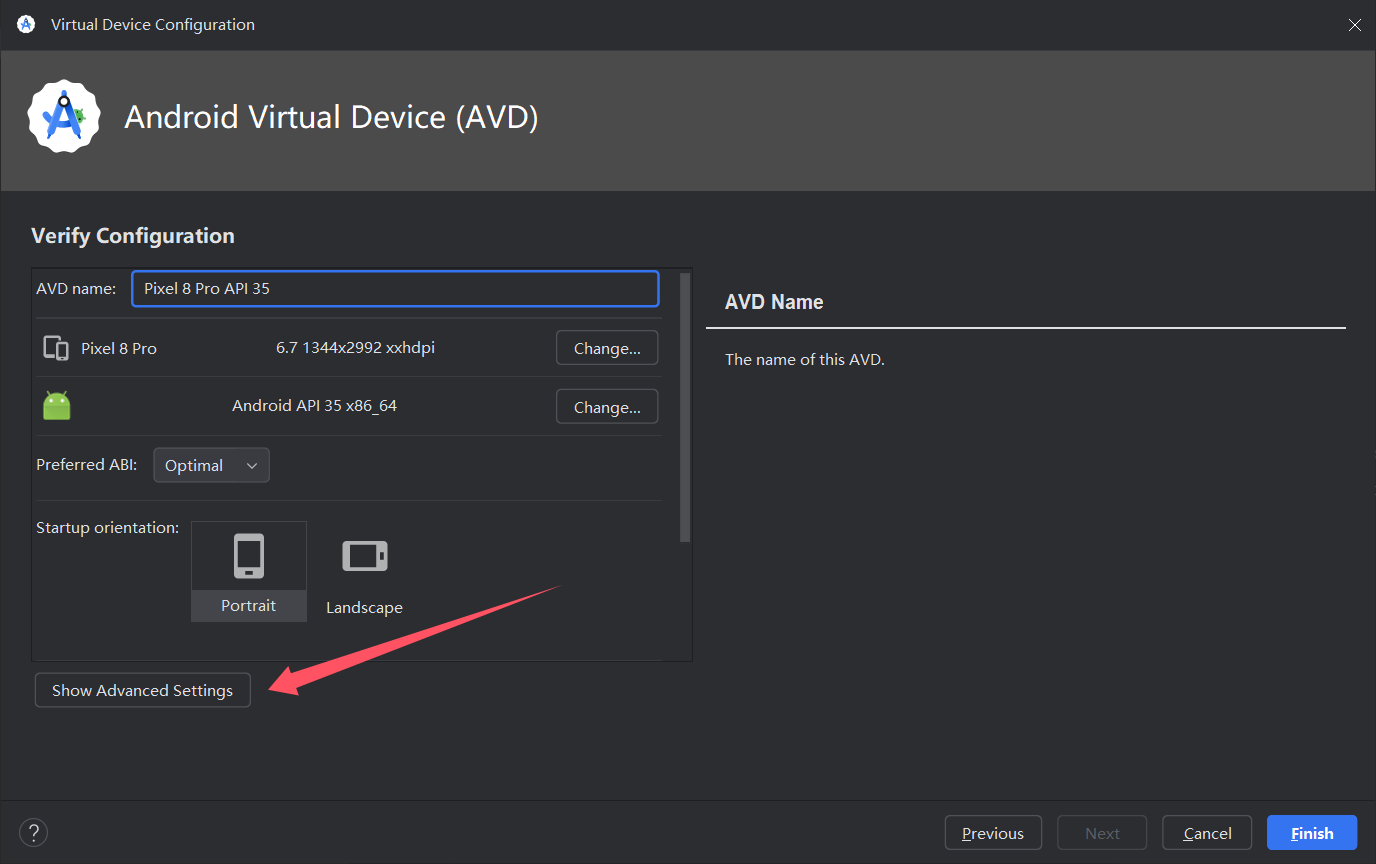This screenshot has height=864, width=1376.
Task: Change the Android API 35 system image
Action: pos(607,407)
